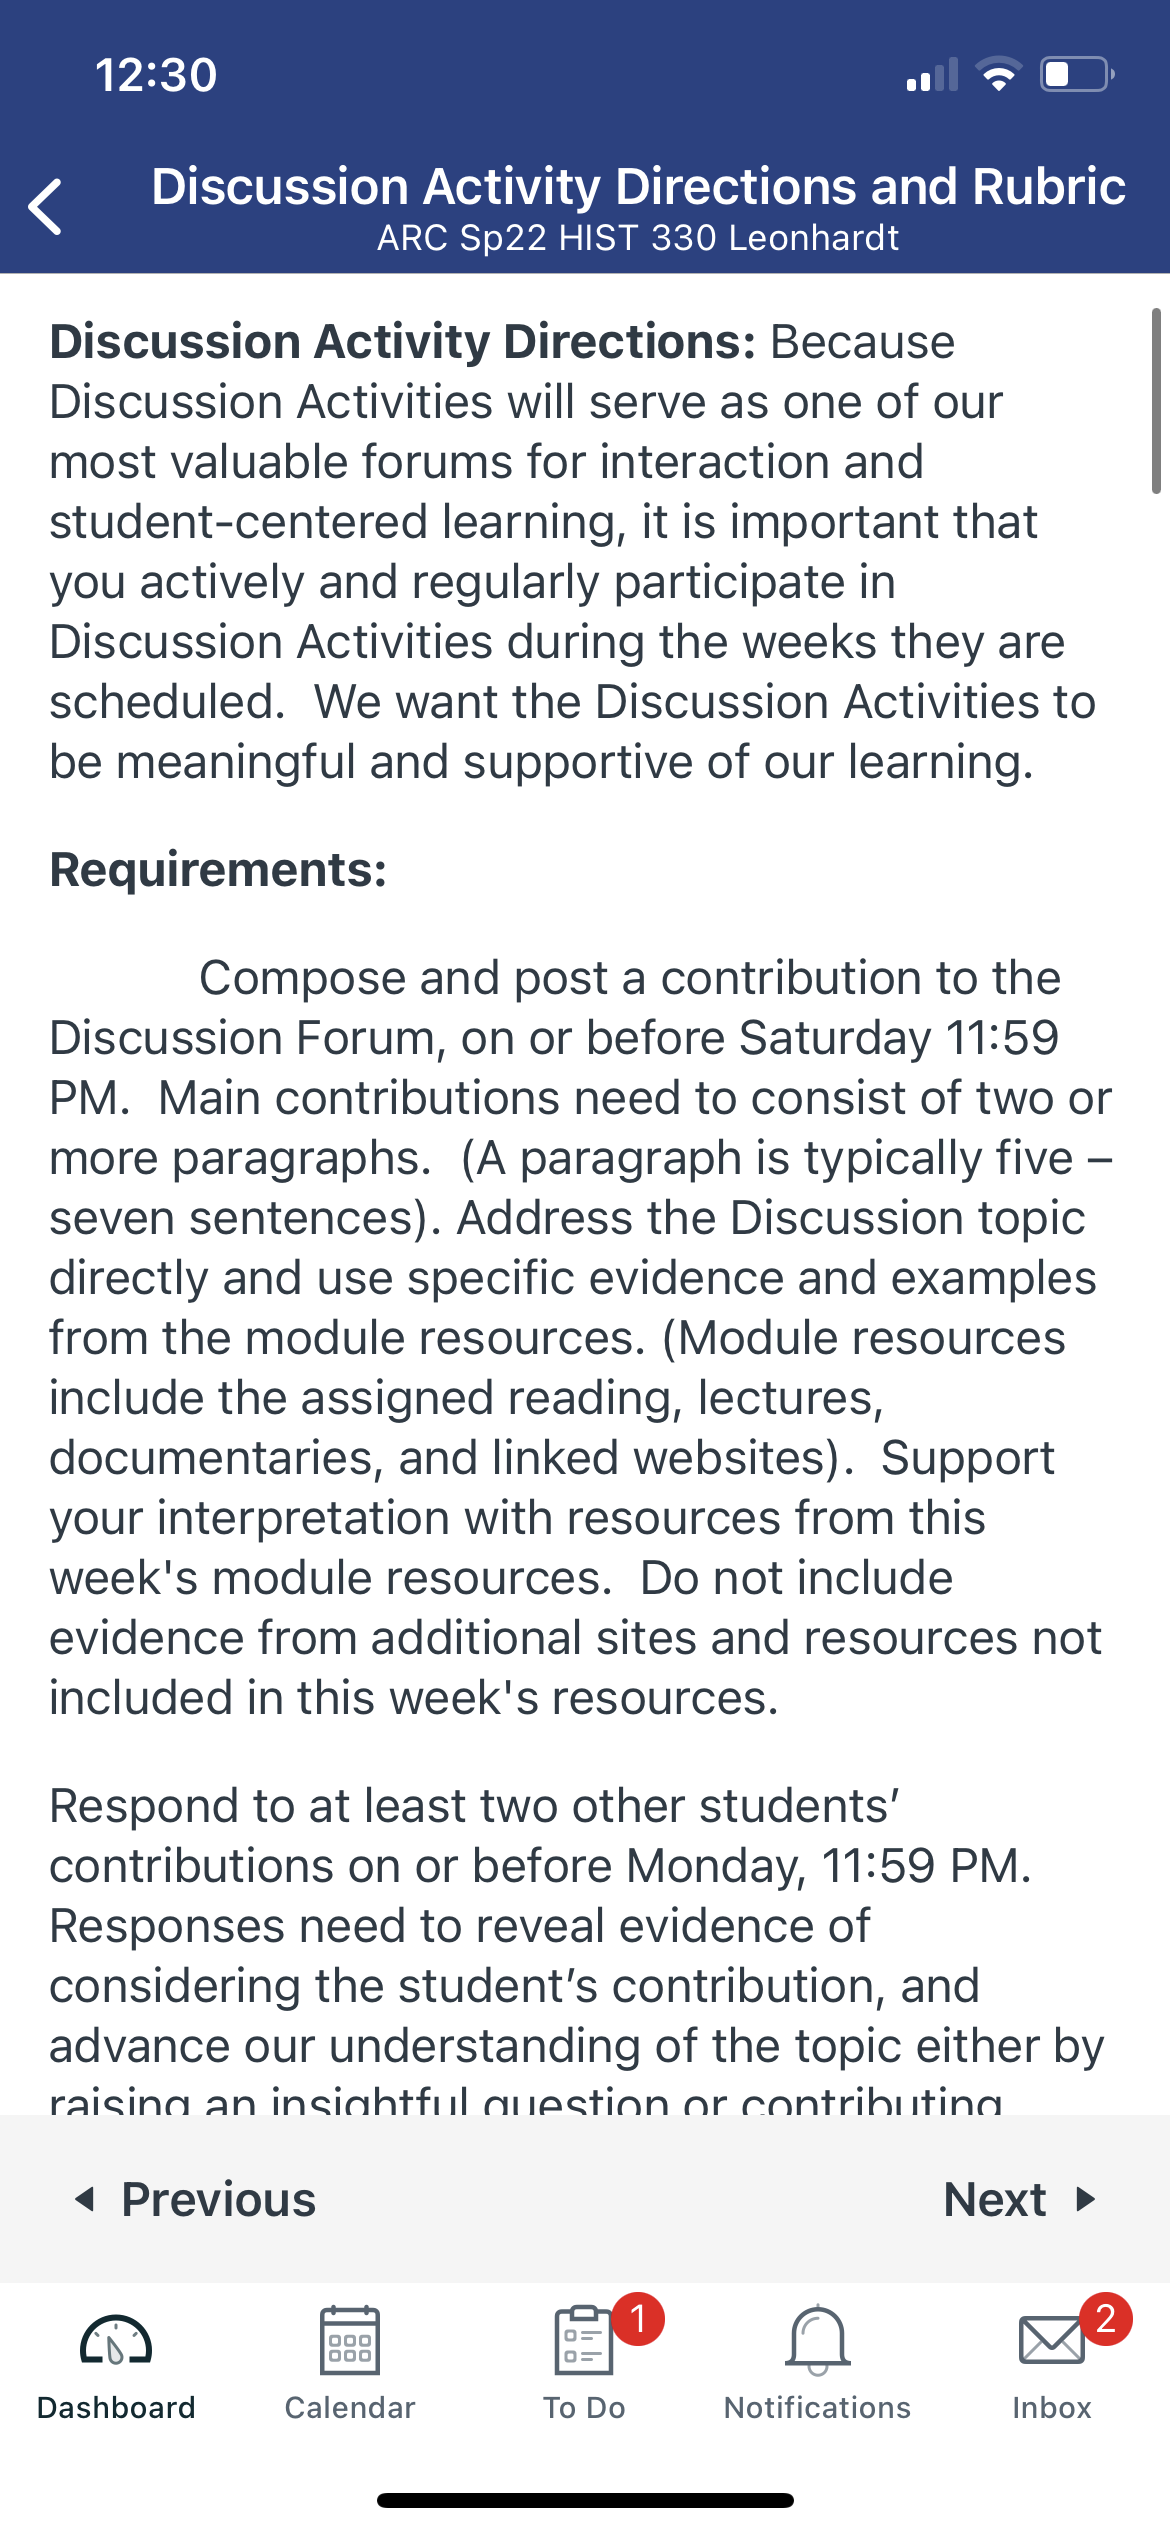Tap the back chevron in header
This screenshot has width=1170, height=2532.
coord(45,207)
